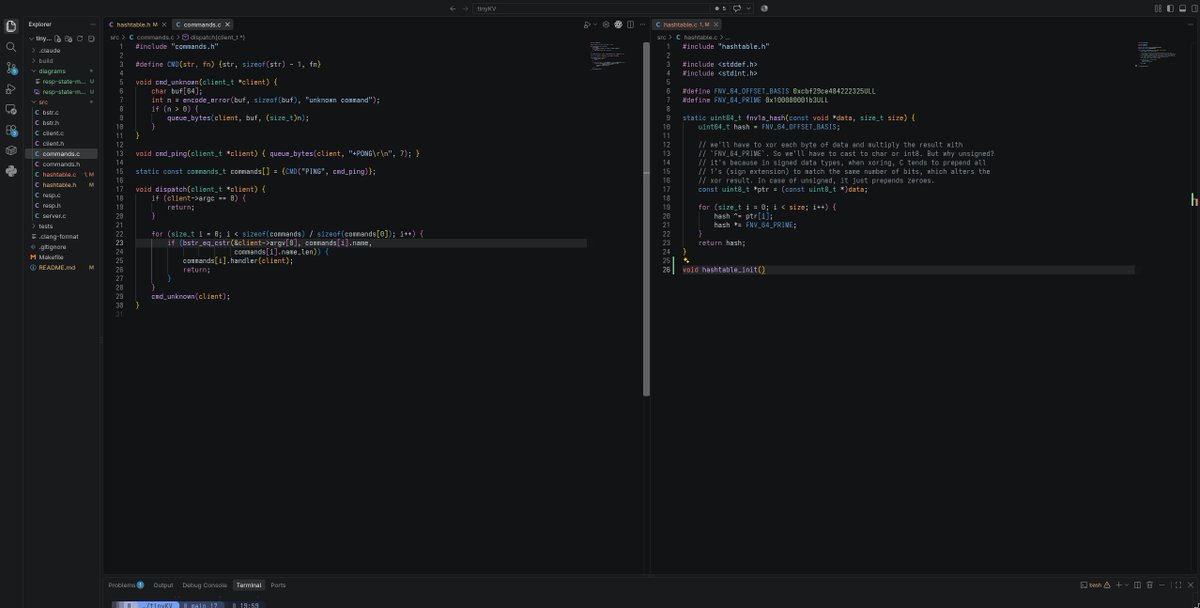Close the commands.c tab
Viewport: 1200px width, 608px height.
[x=227, y=24]
